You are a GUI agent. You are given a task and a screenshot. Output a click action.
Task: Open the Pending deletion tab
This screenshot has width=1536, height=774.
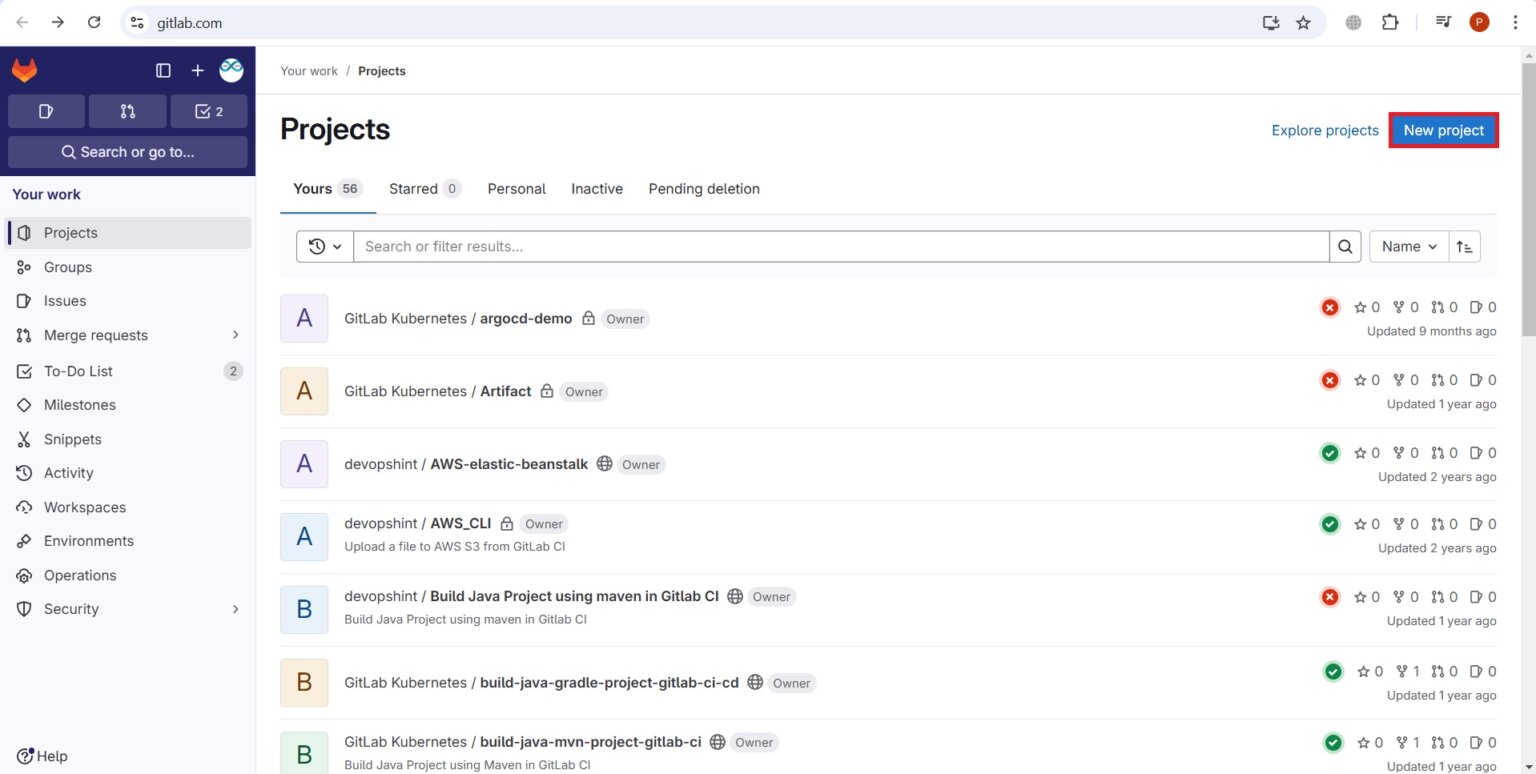pyautogui.click(x=703, y=188)
